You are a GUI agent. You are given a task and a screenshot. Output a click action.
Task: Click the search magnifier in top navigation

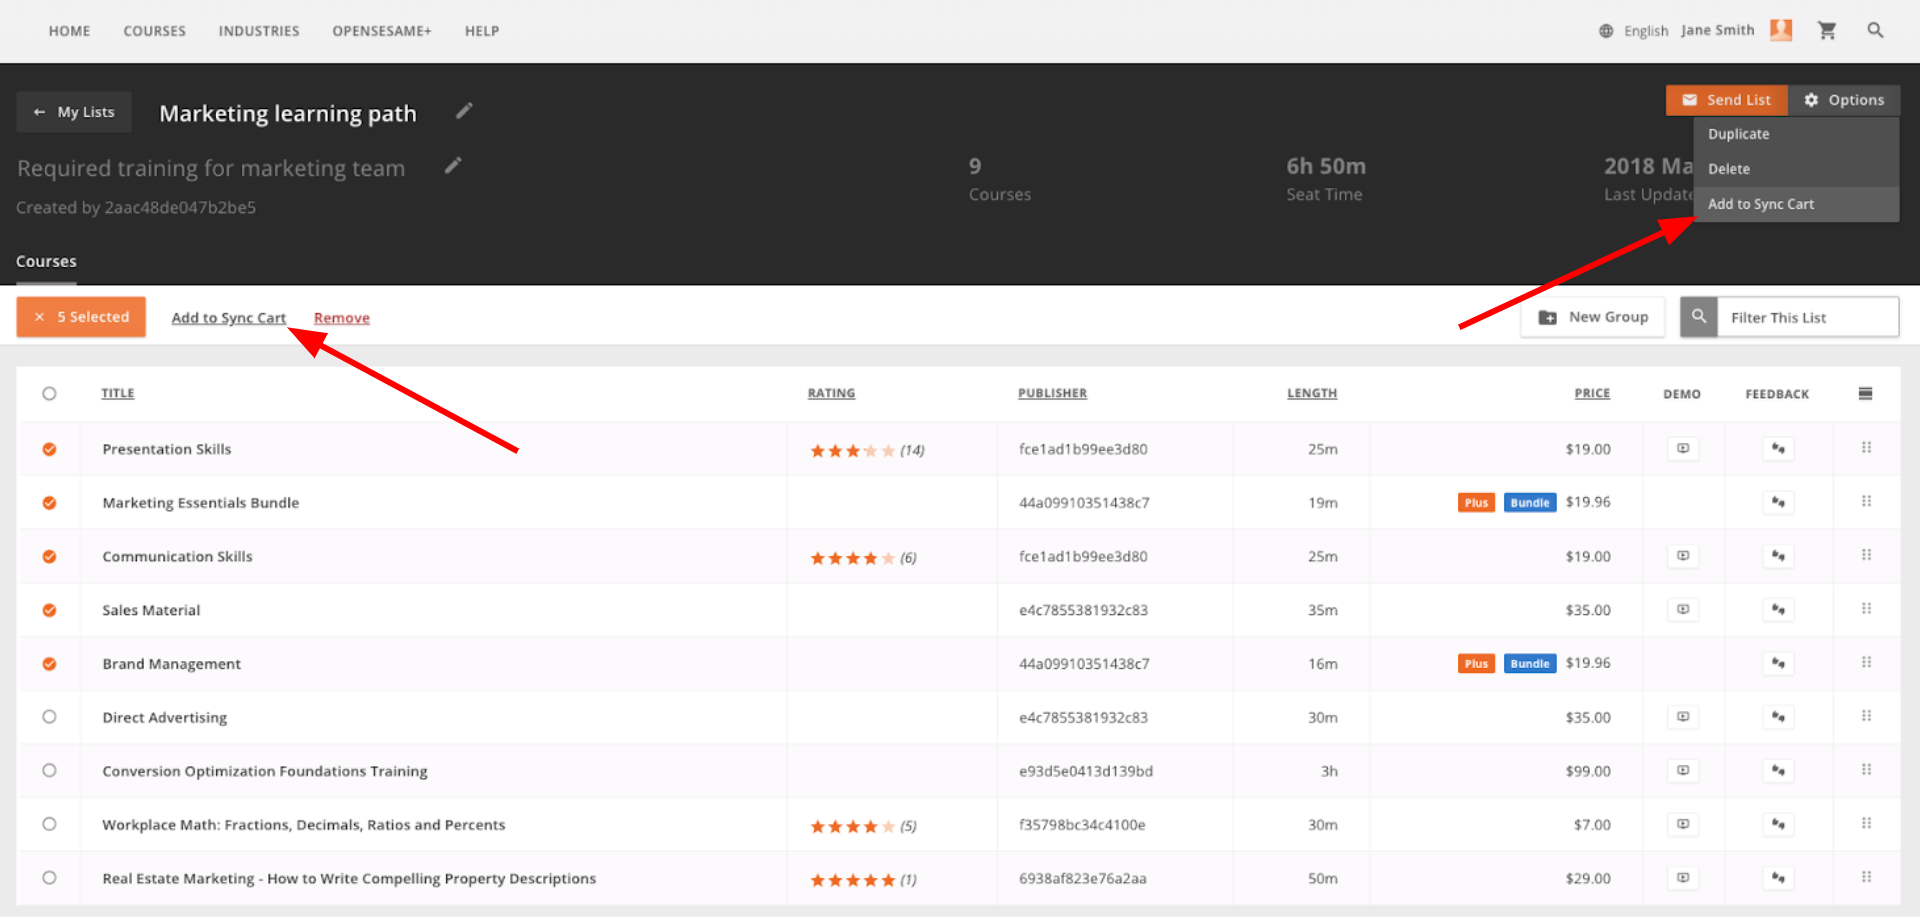coord(1875,31)
